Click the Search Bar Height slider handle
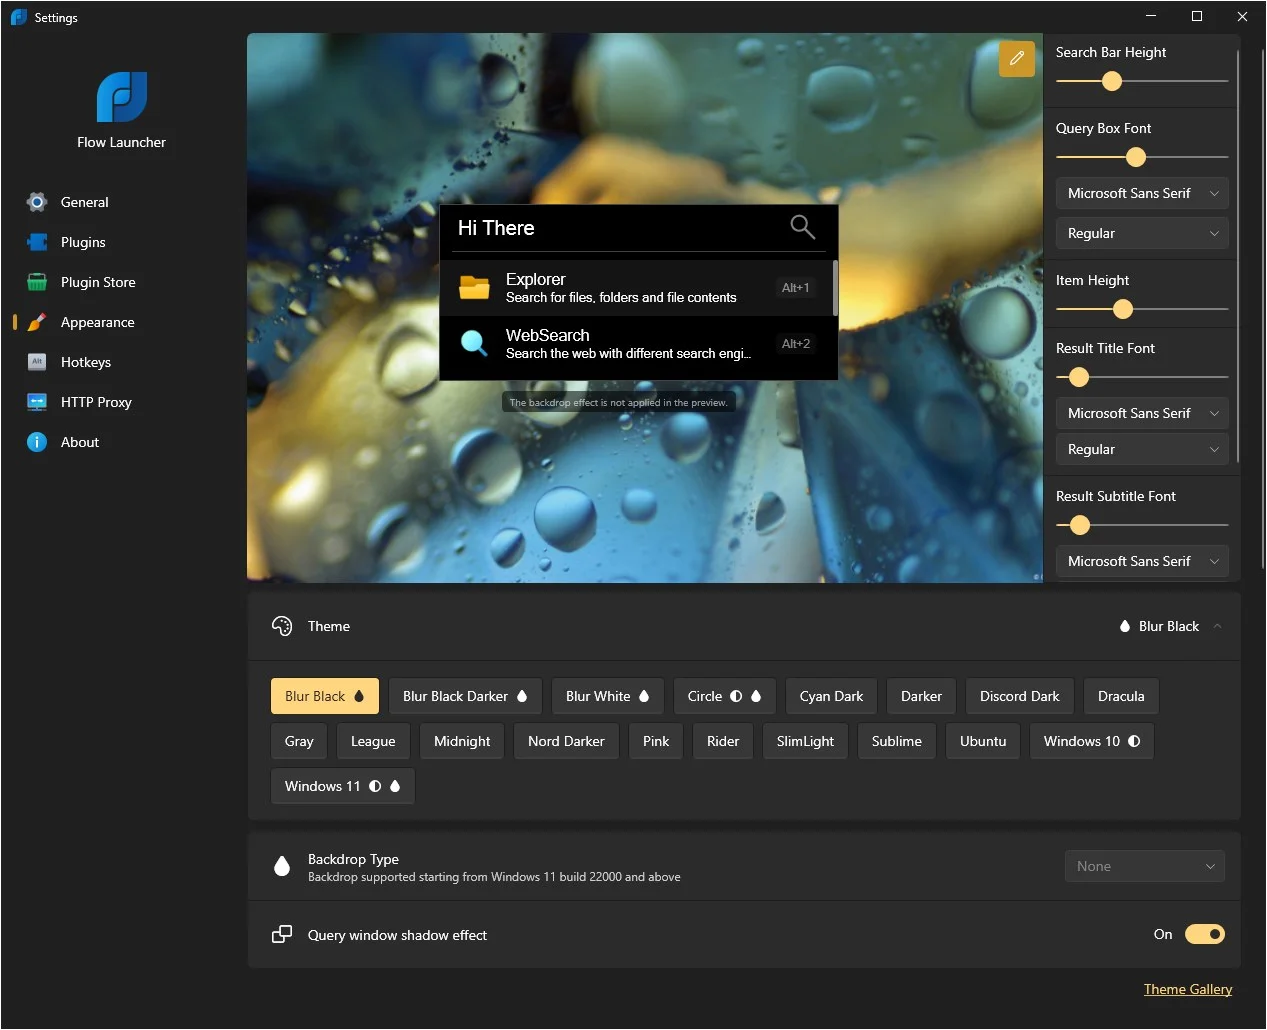 [x=1112, y=81]
